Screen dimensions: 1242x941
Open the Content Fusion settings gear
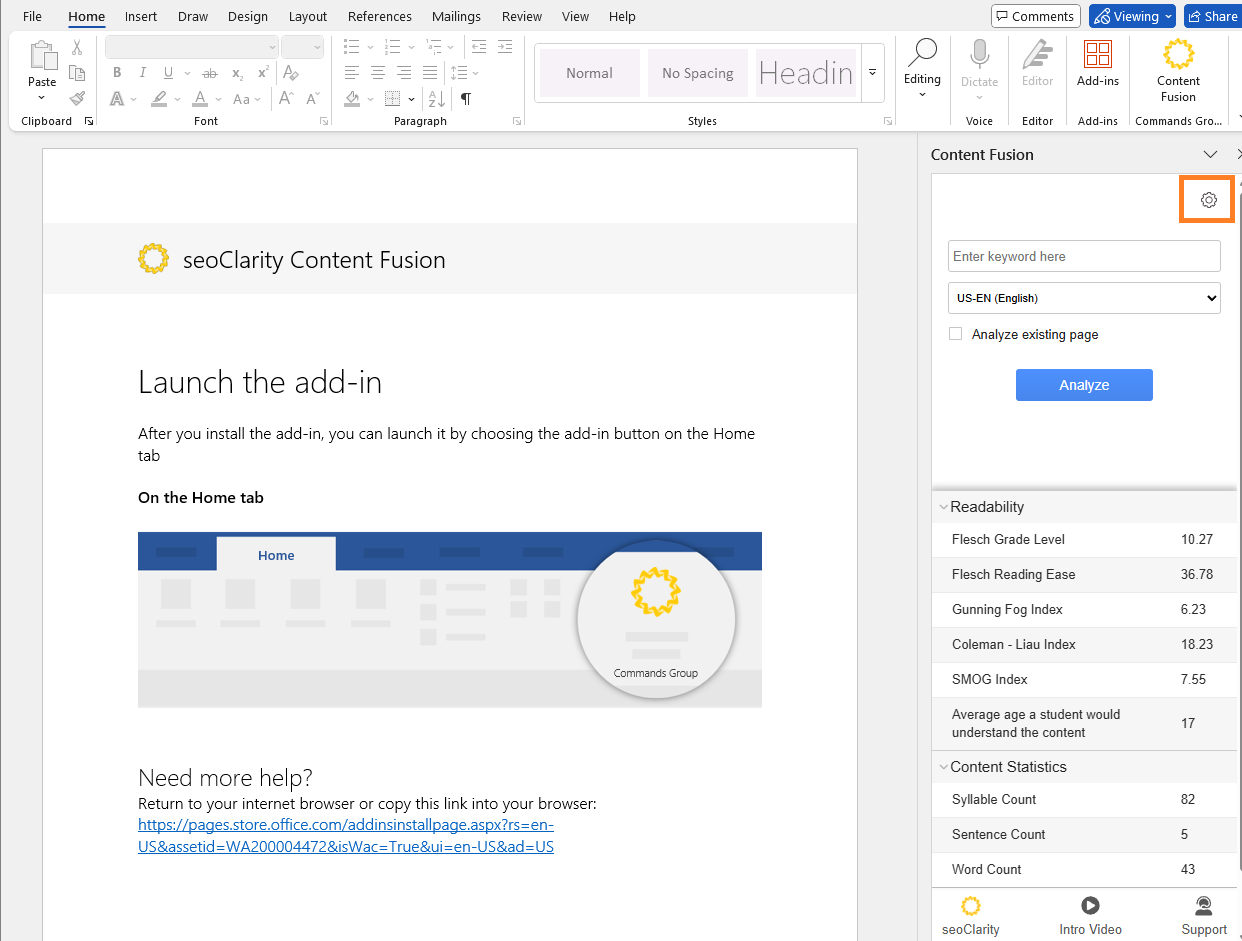tap(1208, 200)
